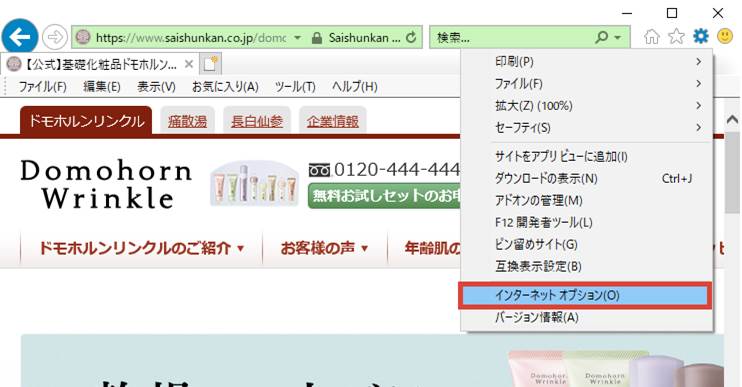Image resolution: width=742 pixels, height=387 pixels.
Task: Select ピン留めサイト(G) entry
Action: 586,244
